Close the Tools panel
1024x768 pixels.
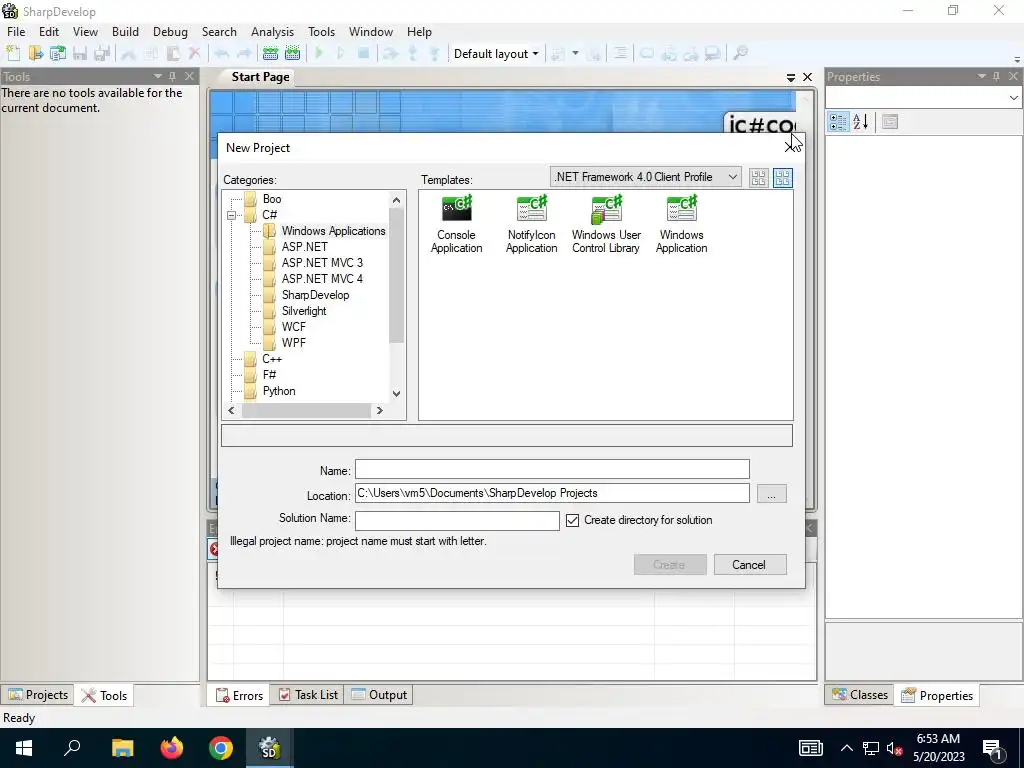(x=189, y=76)
